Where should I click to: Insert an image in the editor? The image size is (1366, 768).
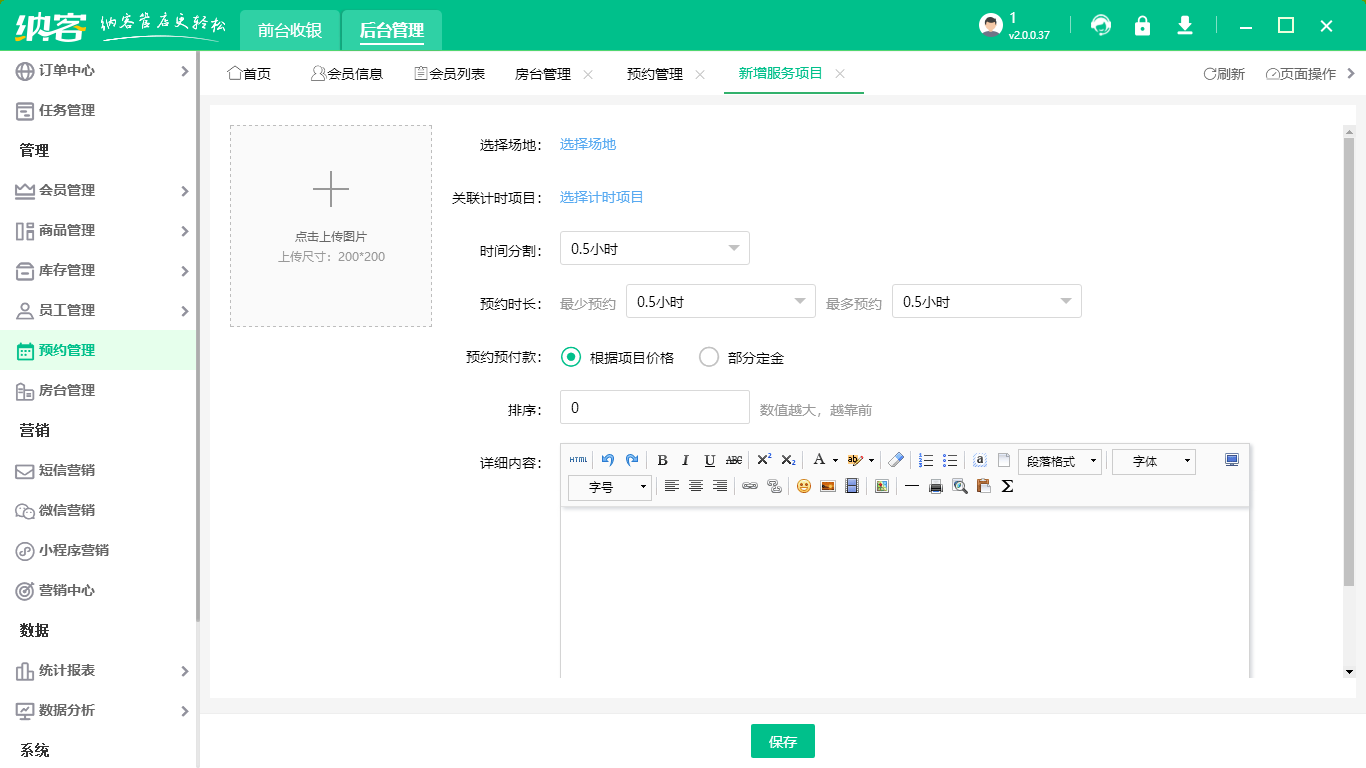825,486
